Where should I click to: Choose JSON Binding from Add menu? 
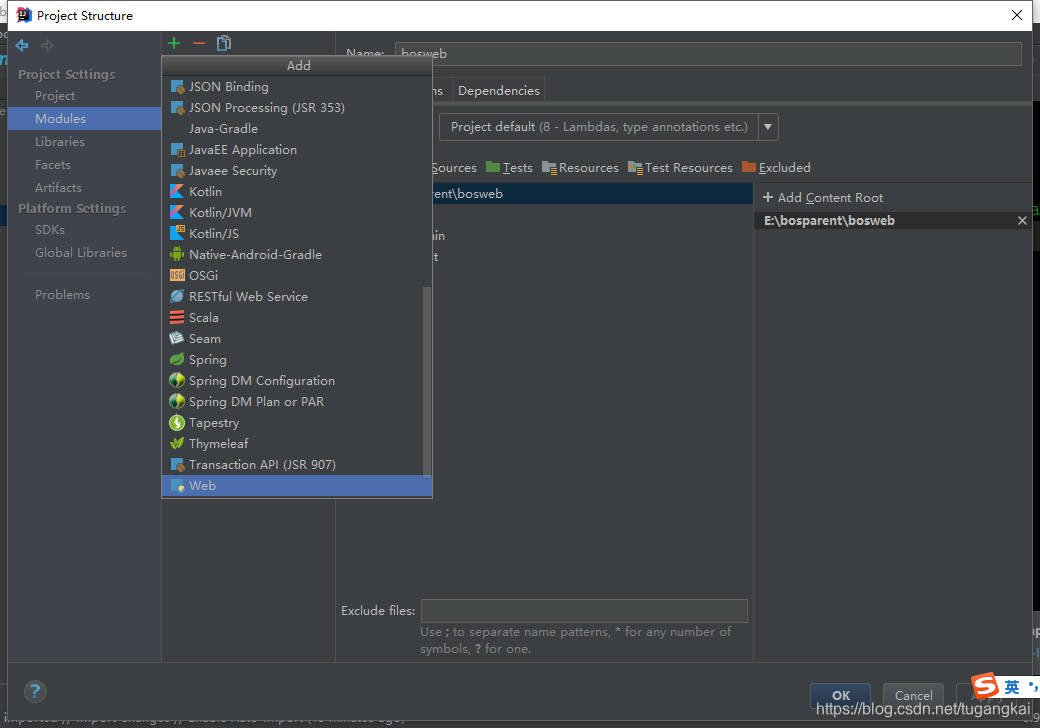[296, 87]
